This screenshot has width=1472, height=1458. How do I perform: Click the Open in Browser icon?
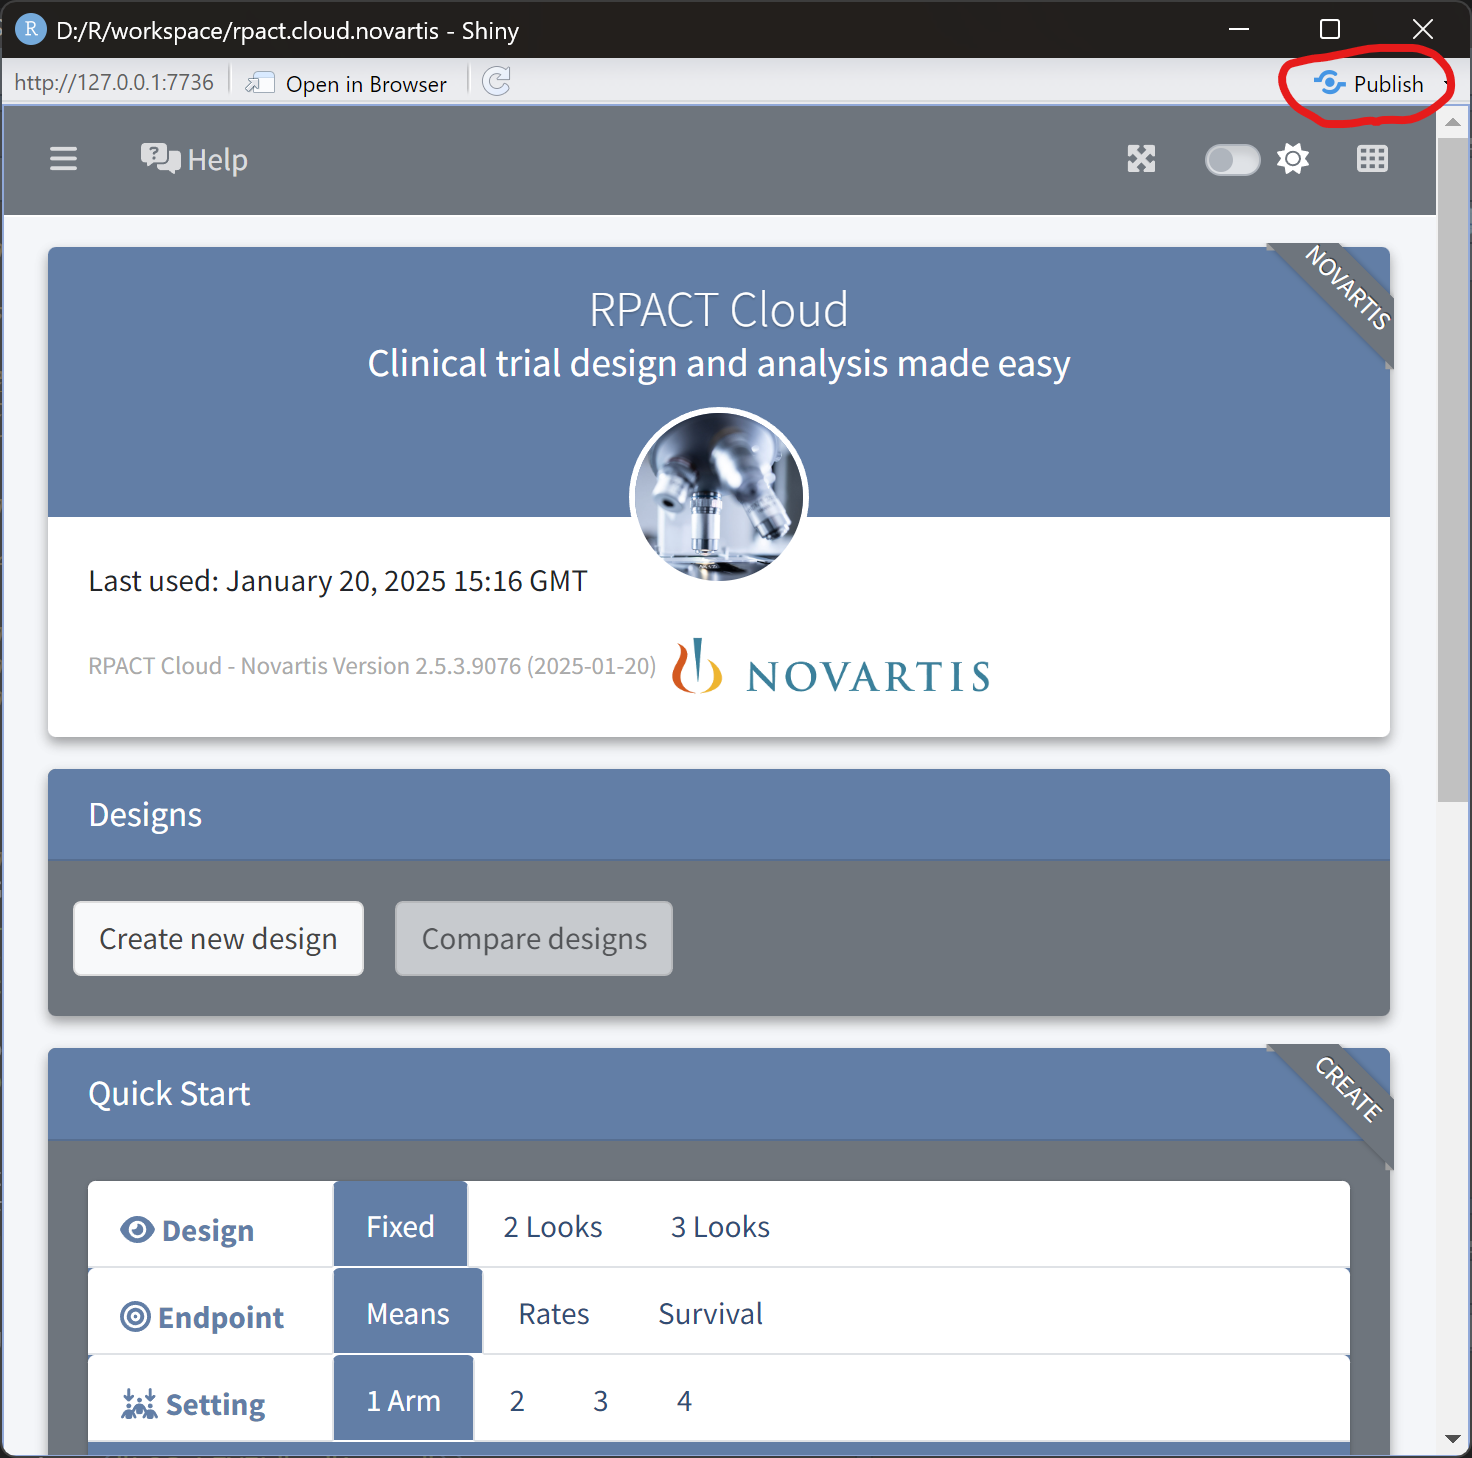[x=260, y=82]
